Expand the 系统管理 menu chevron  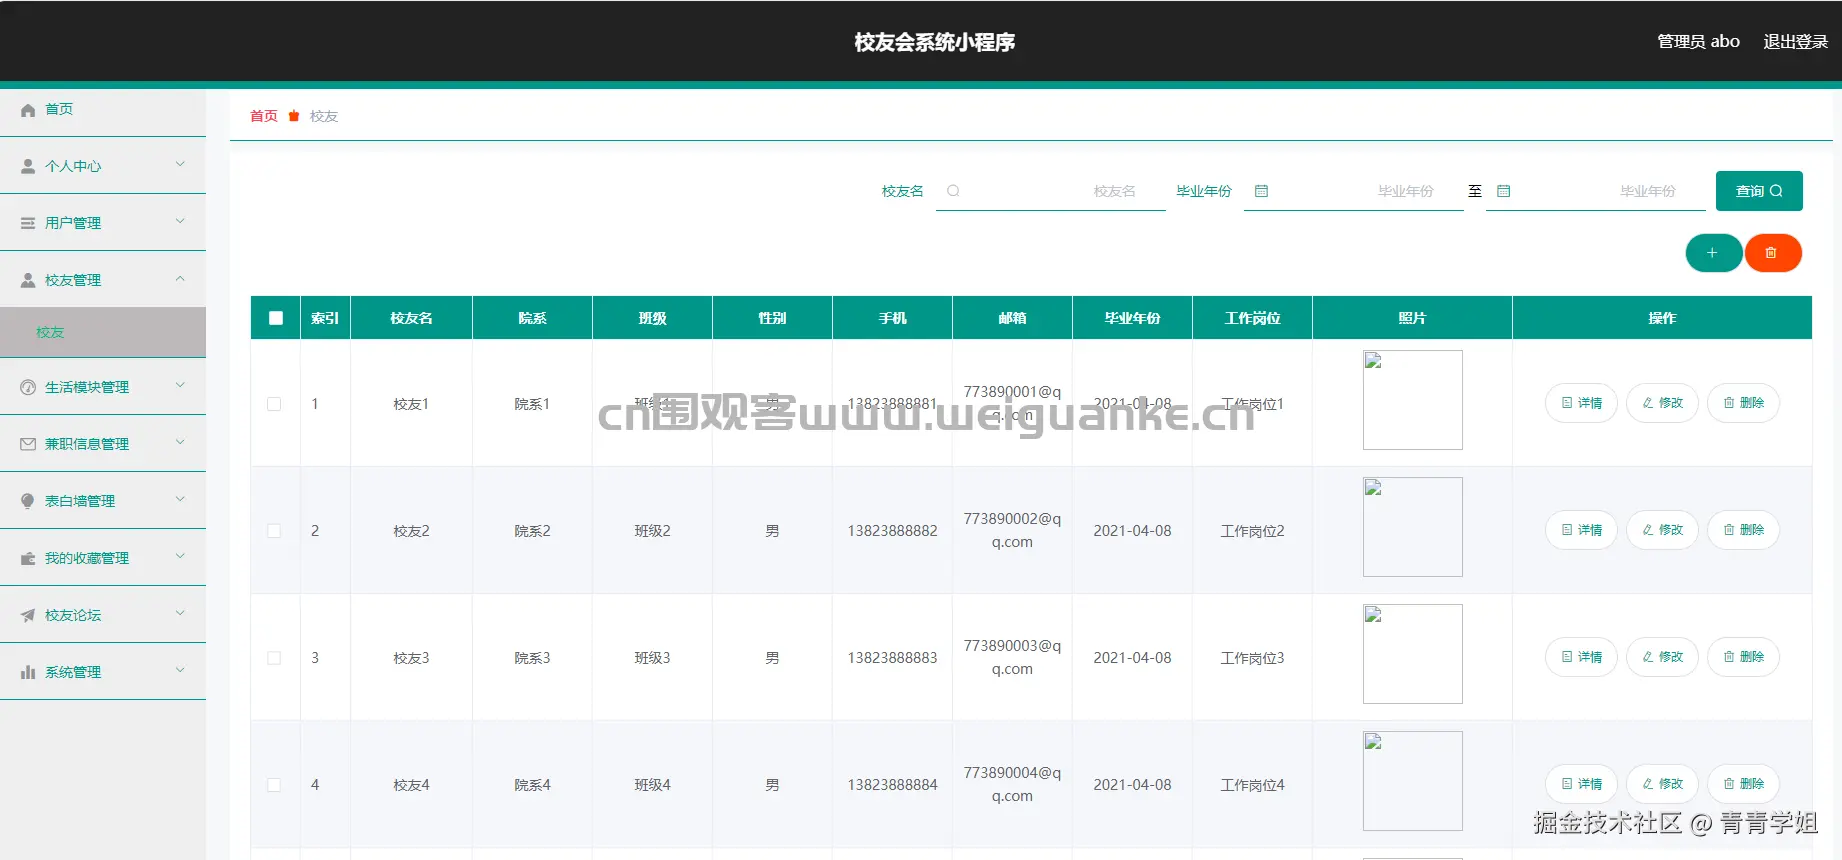pos(180,671)
